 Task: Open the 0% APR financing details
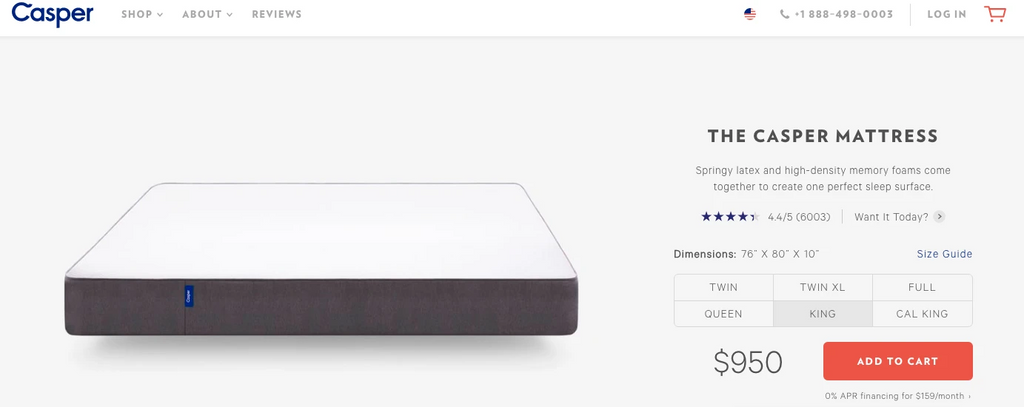[x=898, y=396]
